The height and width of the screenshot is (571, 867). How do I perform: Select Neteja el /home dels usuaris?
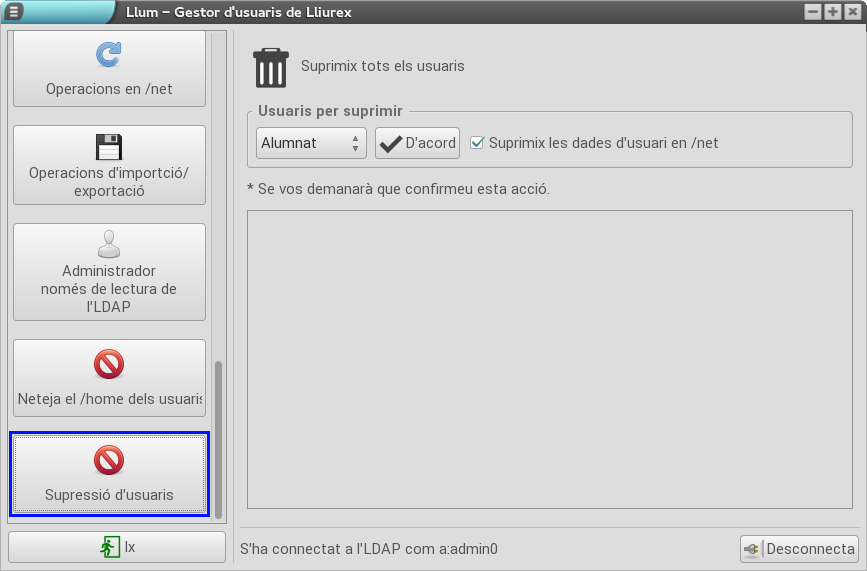(x=109, y=378)
